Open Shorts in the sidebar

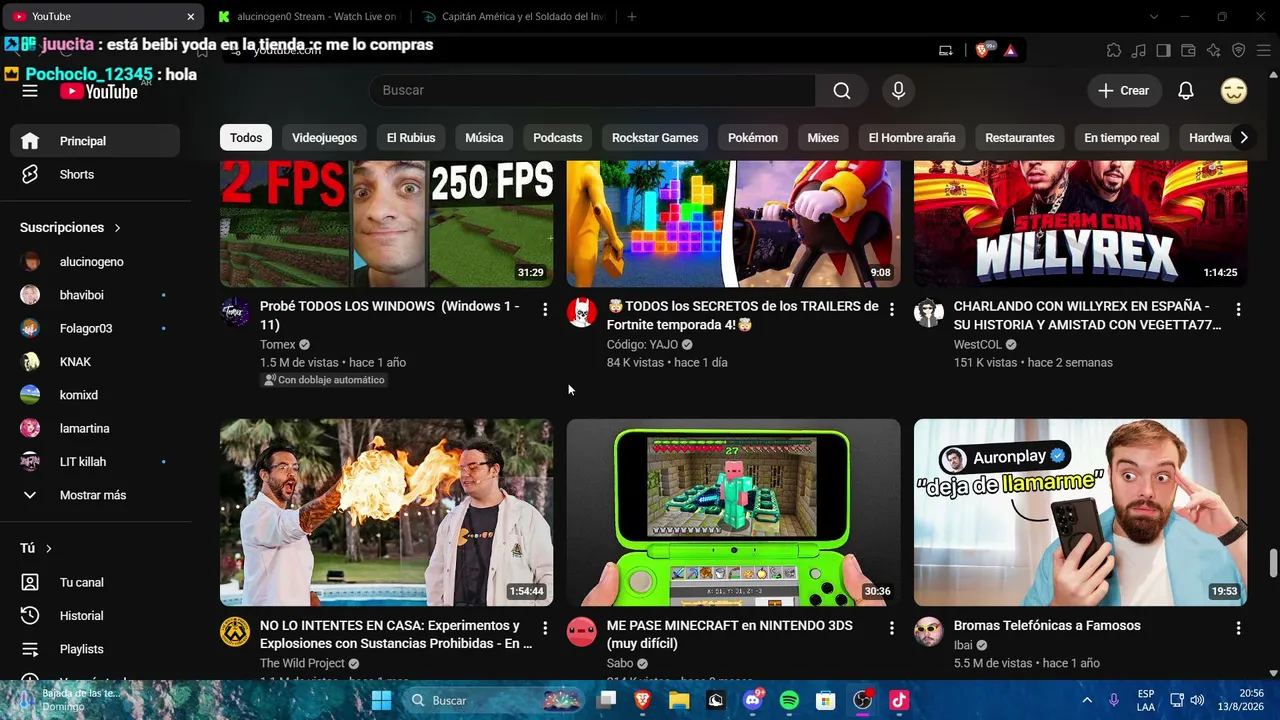pyautogui.click(x=95, y=174)
